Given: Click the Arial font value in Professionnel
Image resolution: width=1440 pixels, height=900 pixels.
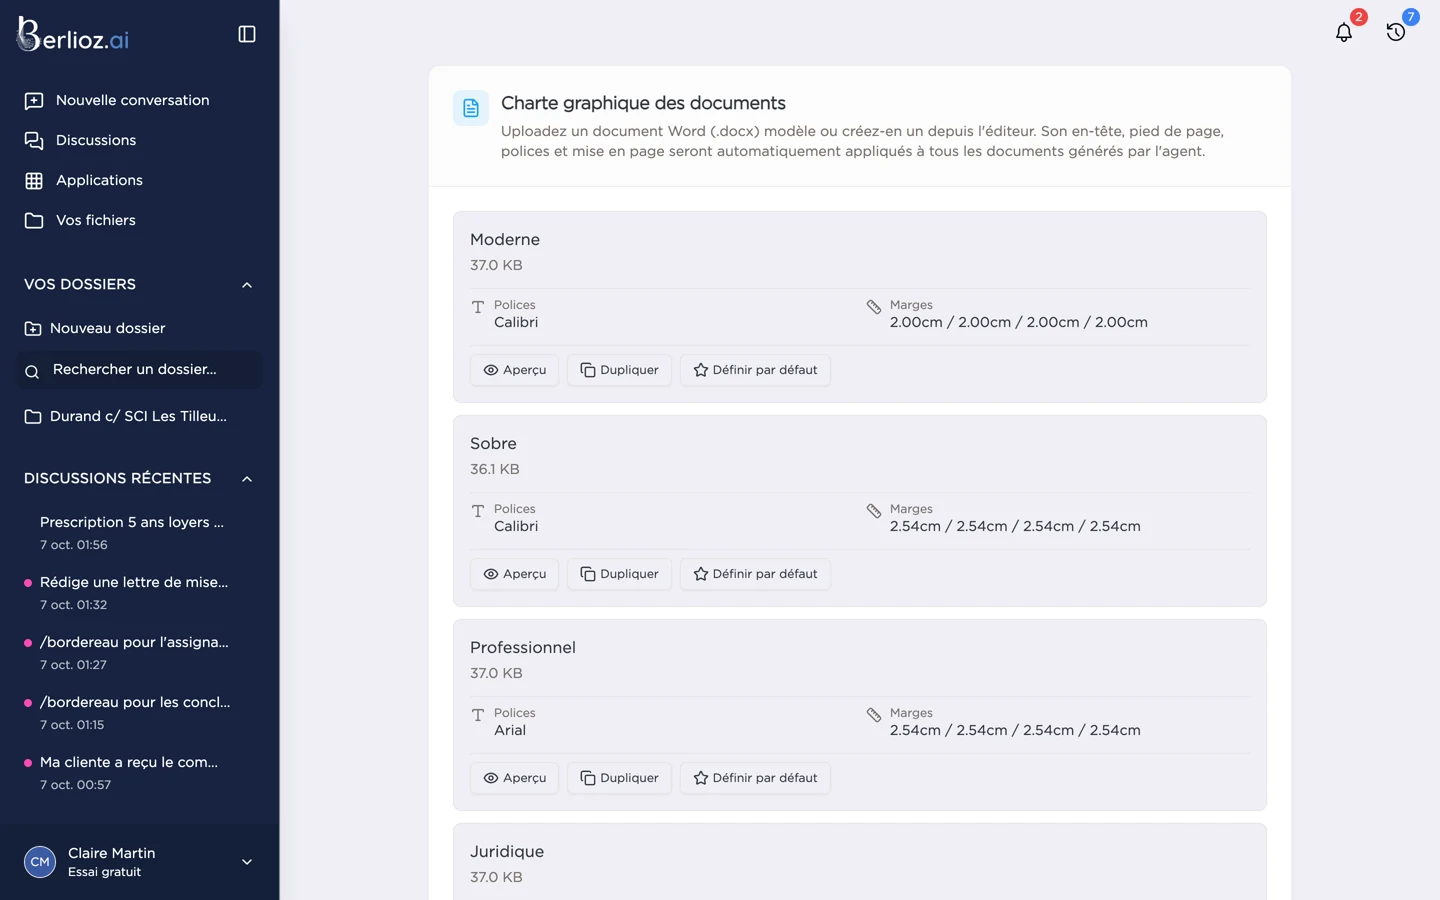Looking at the screenshot, I should [x=510, y=731].
